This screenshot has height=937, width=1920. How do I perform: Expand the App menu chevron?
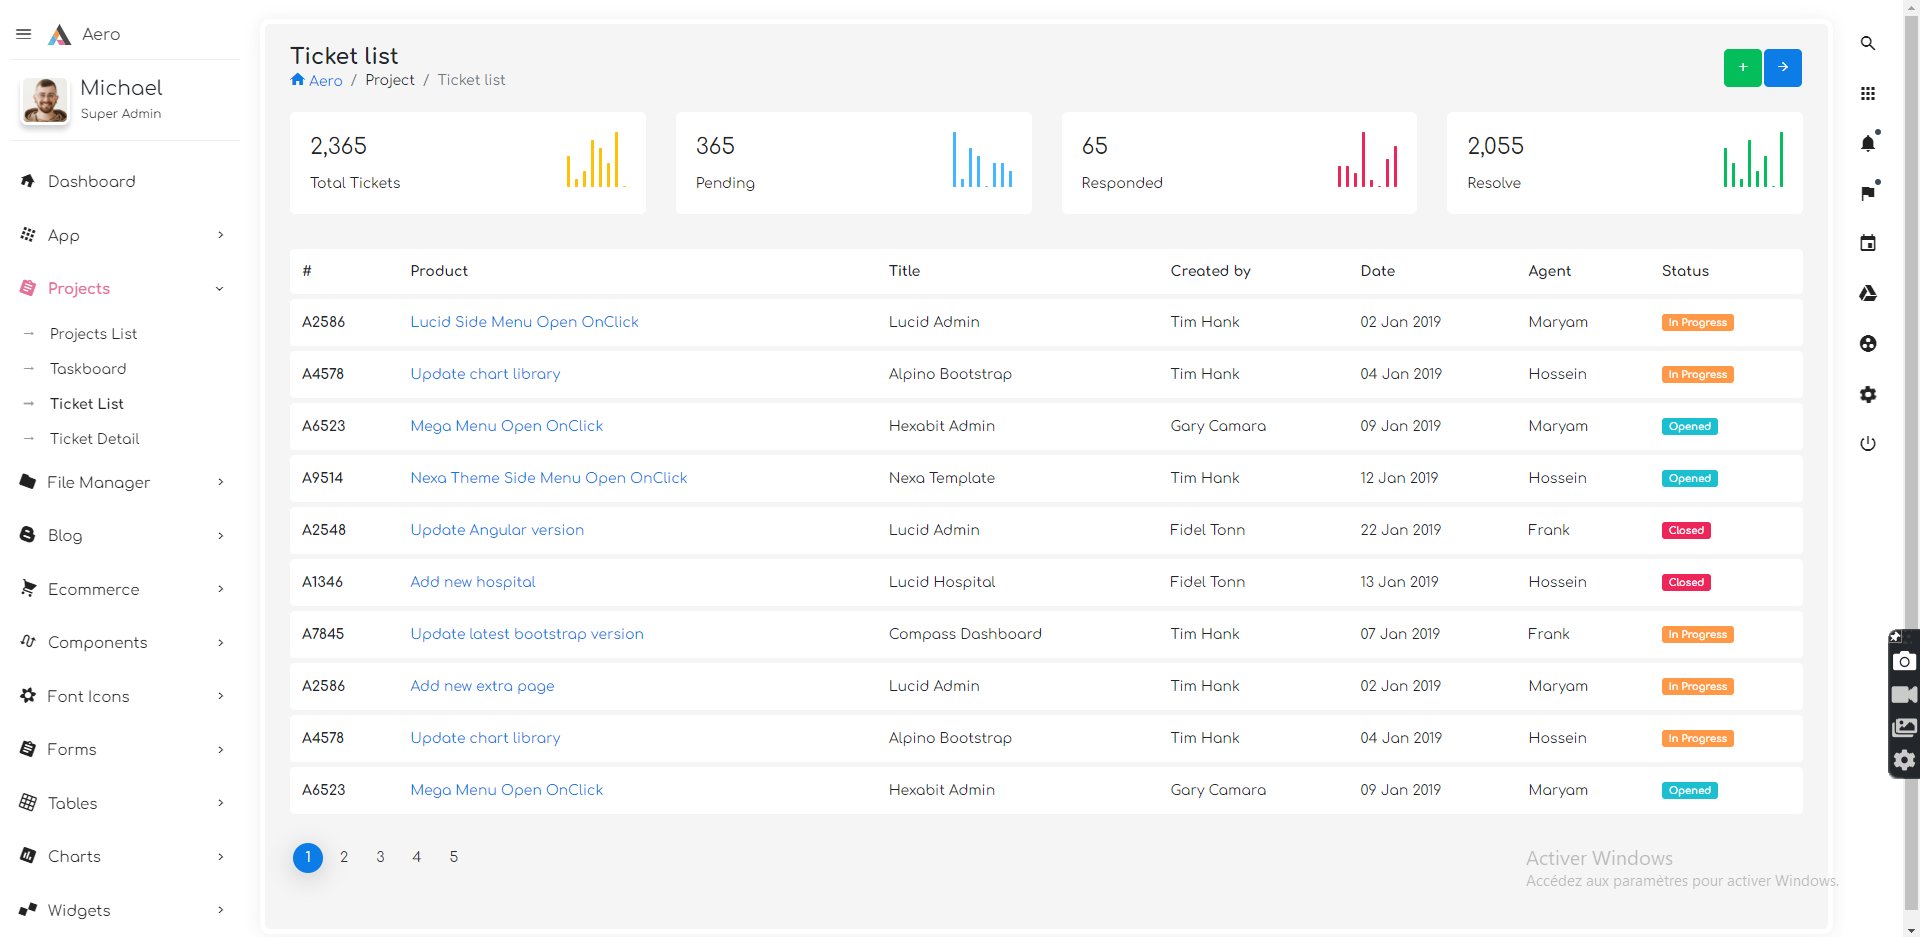click(x=221, y=235)
